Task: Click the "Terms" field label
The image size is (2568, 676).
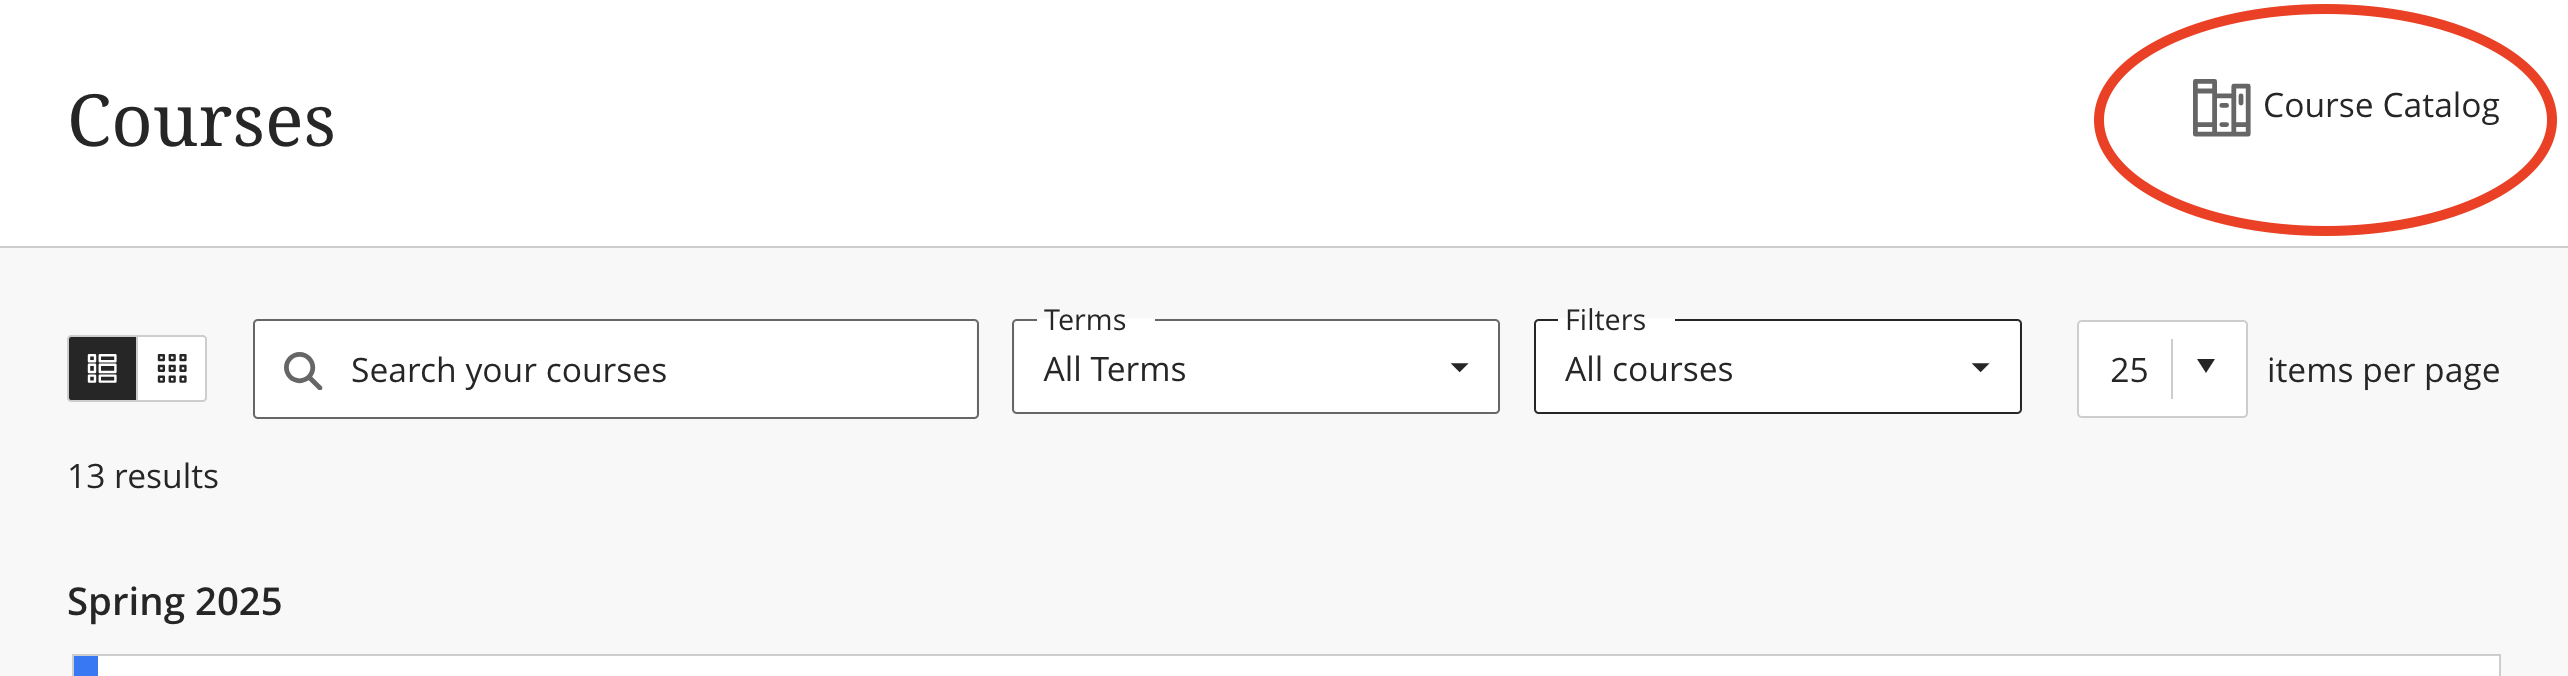Action: 1085,320
